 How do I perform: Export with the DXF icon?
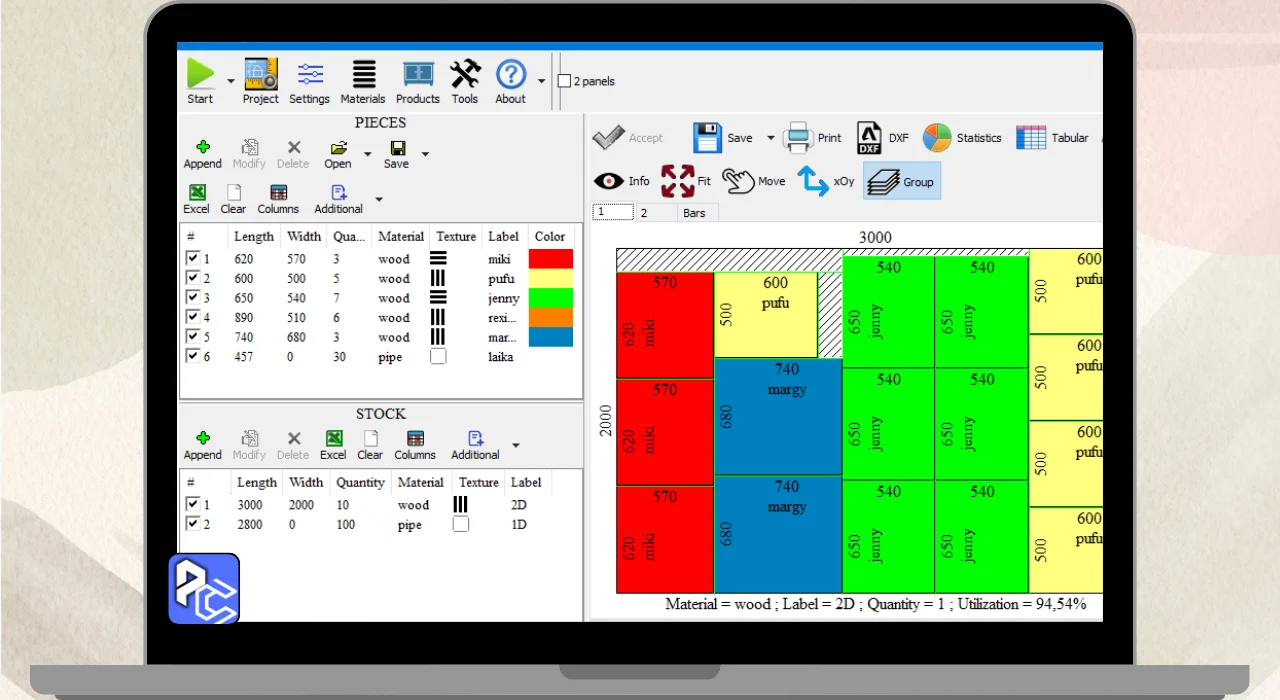869,138
